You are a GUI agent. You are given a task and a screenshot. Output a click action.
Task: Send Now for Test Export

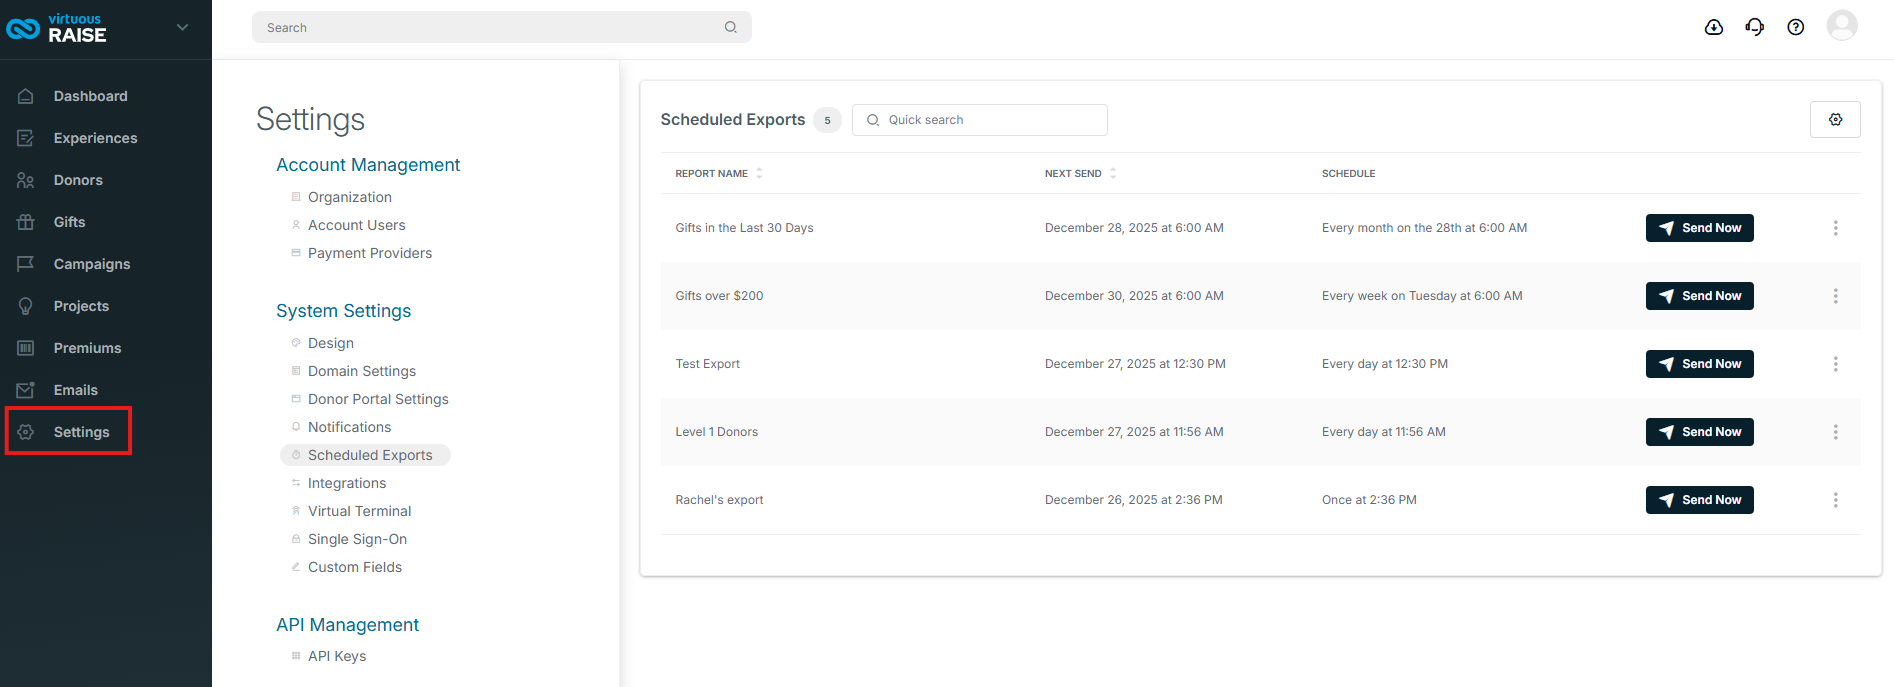1700,364
